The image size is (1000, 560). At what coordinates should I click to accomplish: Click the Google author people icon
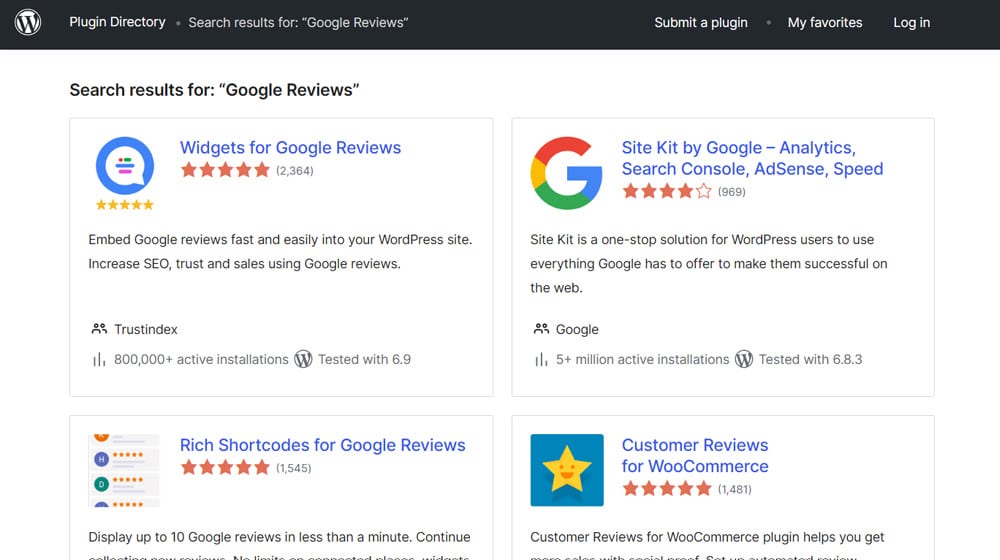541,329
